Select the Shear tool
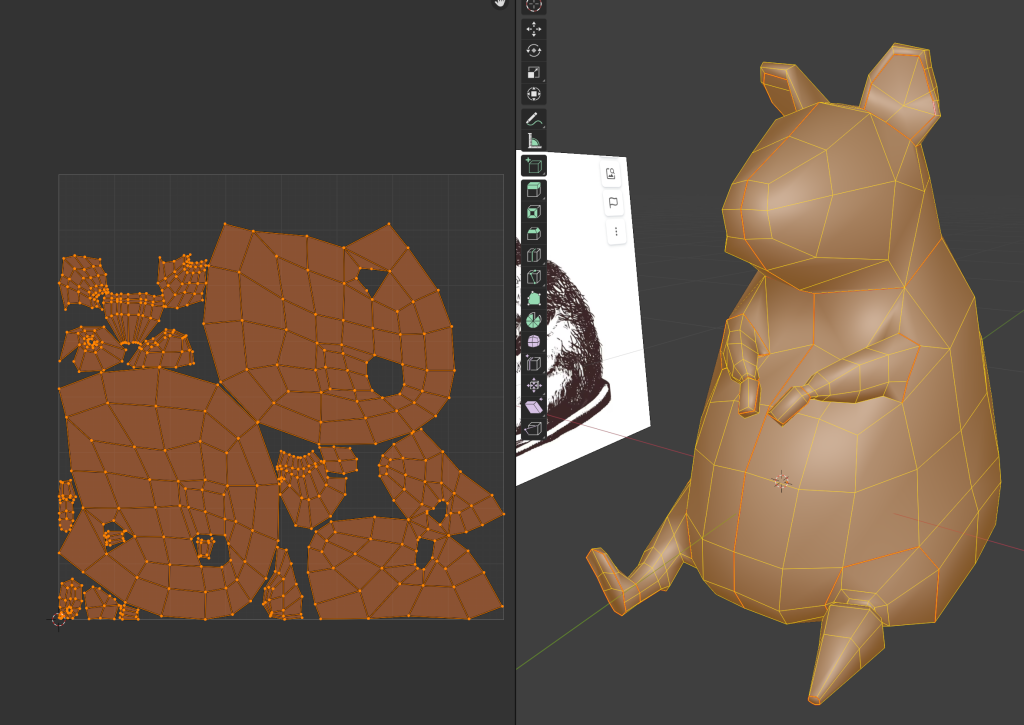 (534, 406)
